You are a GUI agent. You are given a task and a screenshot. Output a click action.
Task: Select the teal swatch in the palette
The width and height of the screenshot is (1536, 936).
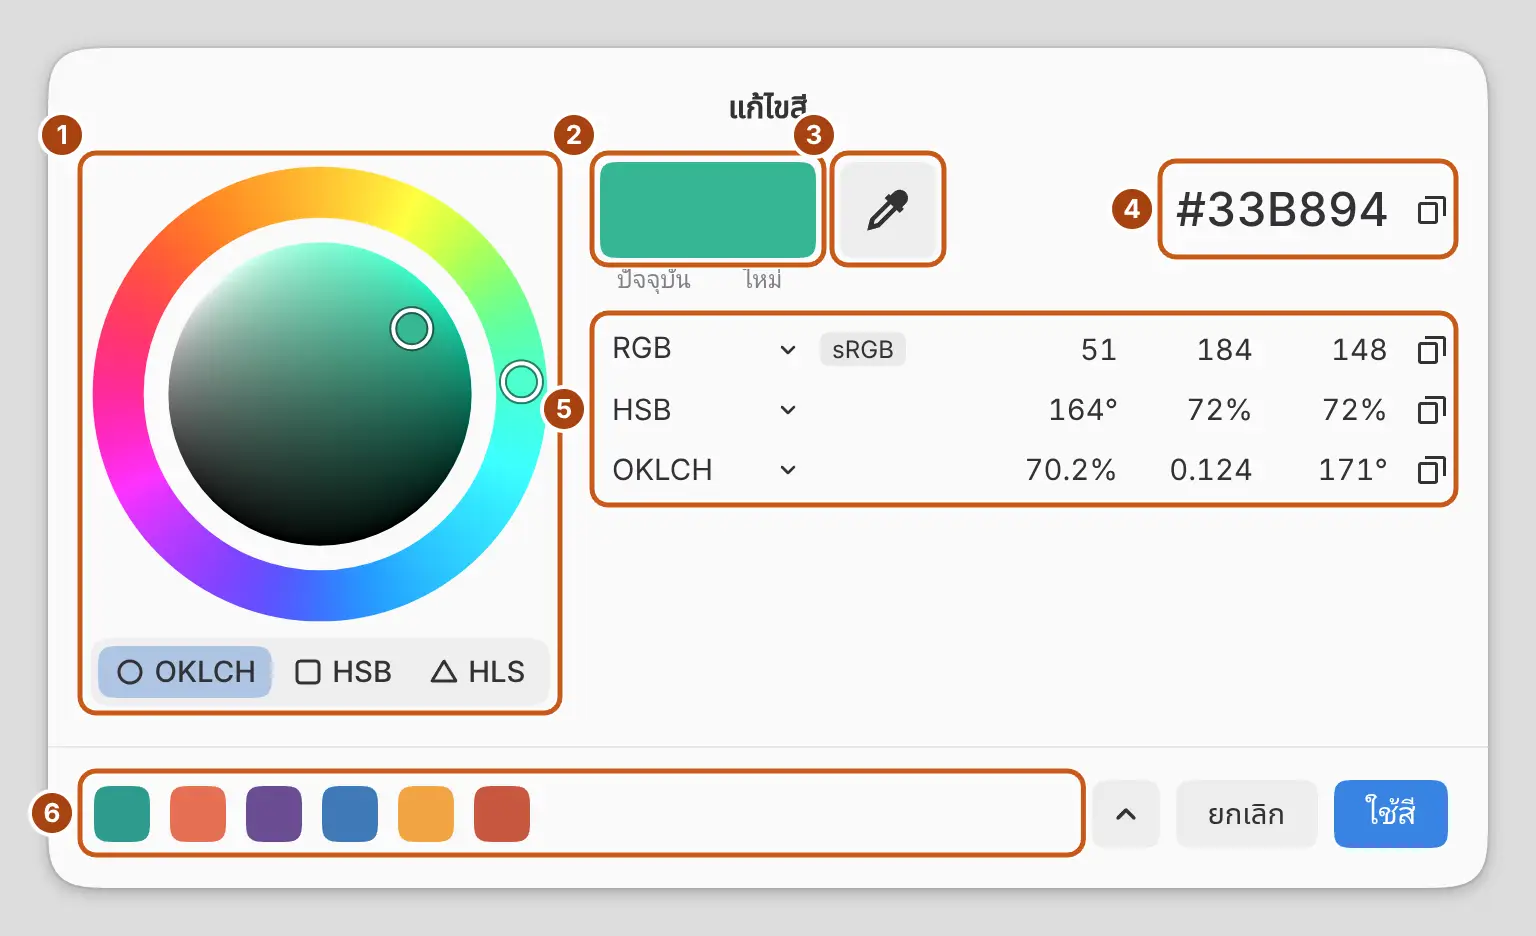point(122,814)
